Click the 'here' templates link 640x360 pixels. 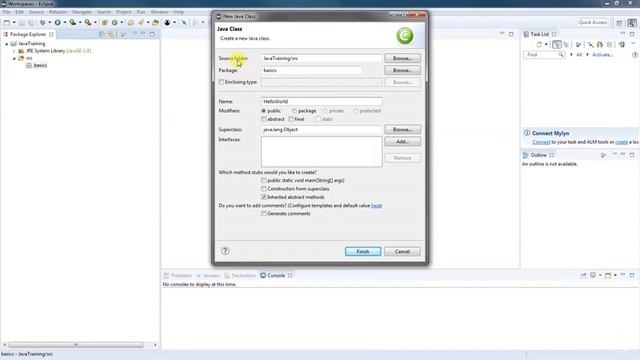pos(376,206)
